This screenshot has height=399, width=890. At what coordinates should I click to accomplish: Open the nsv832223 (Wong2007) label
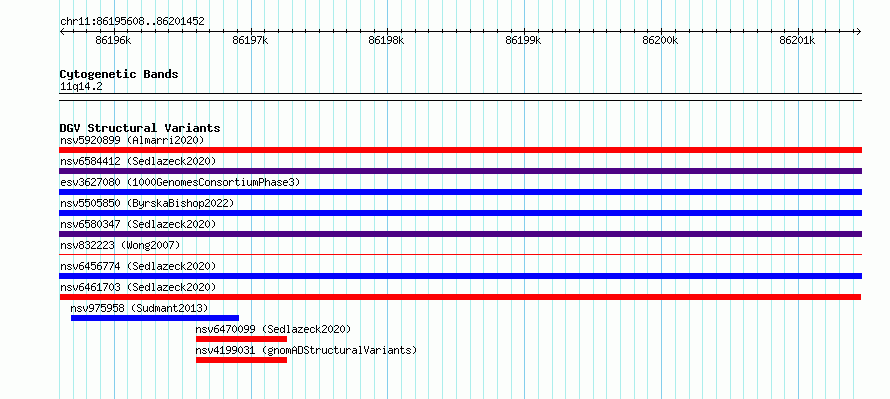tap(120, 245)
